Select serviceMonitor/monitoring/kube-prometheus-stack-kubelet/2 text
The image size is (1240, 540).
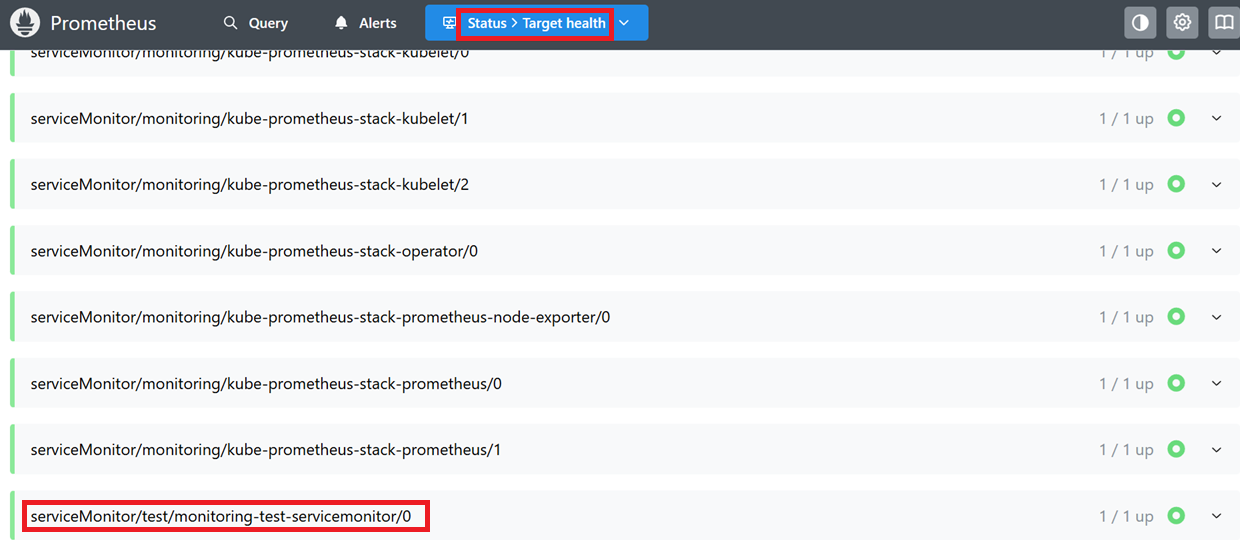tap(249, 185)
